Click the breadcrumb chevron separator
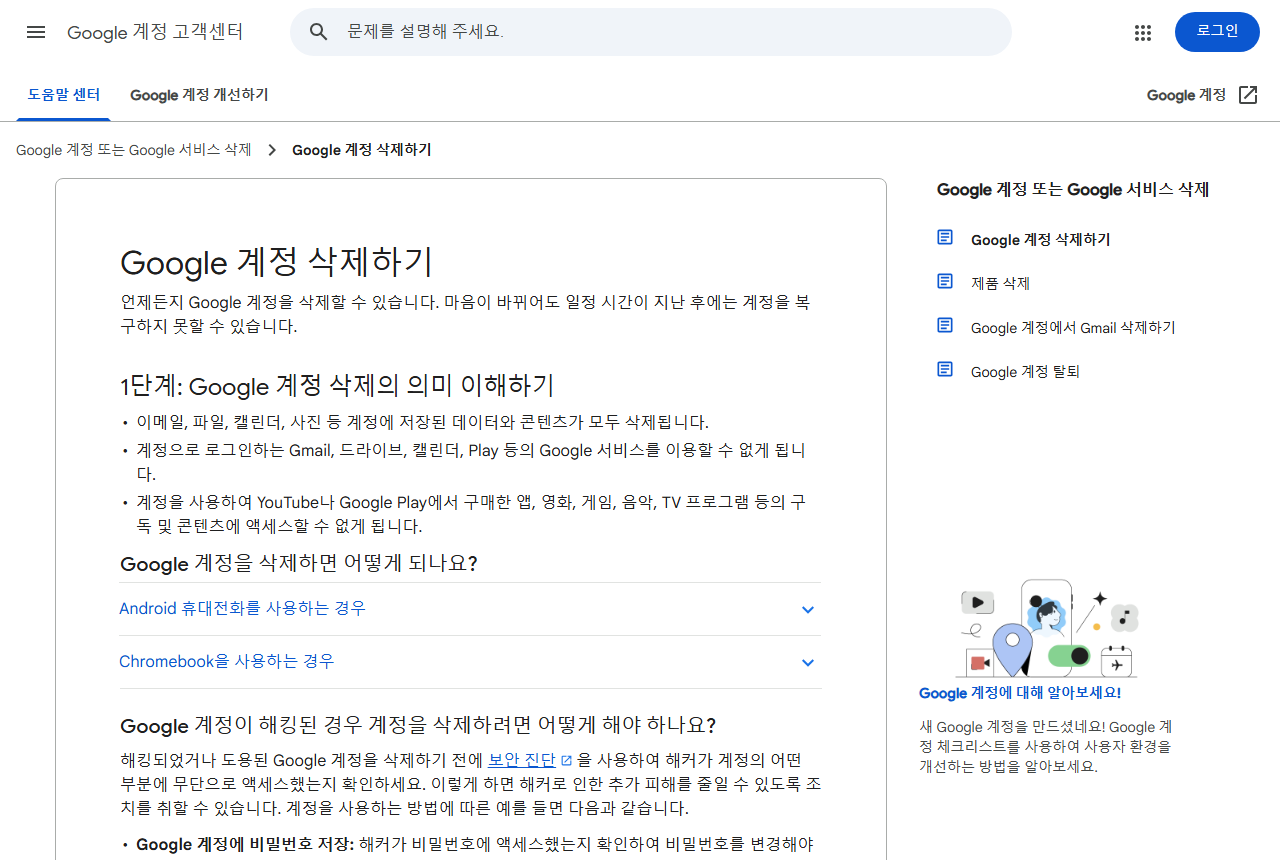 (x=271, y=150)
